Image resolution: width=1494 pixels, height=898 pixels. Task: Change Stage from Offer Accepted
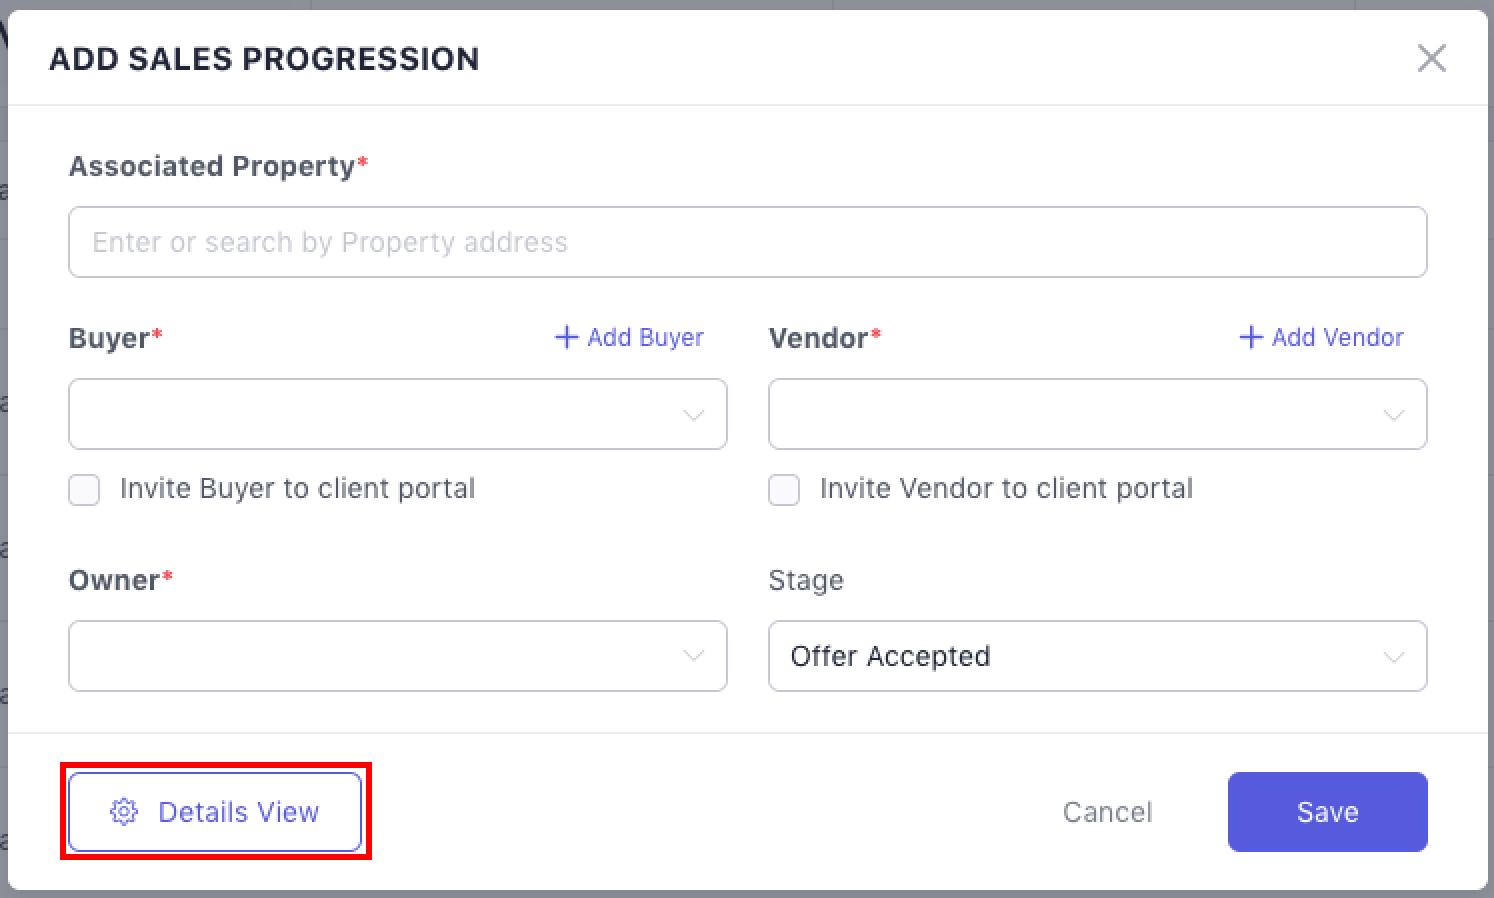pos(1080,656)
